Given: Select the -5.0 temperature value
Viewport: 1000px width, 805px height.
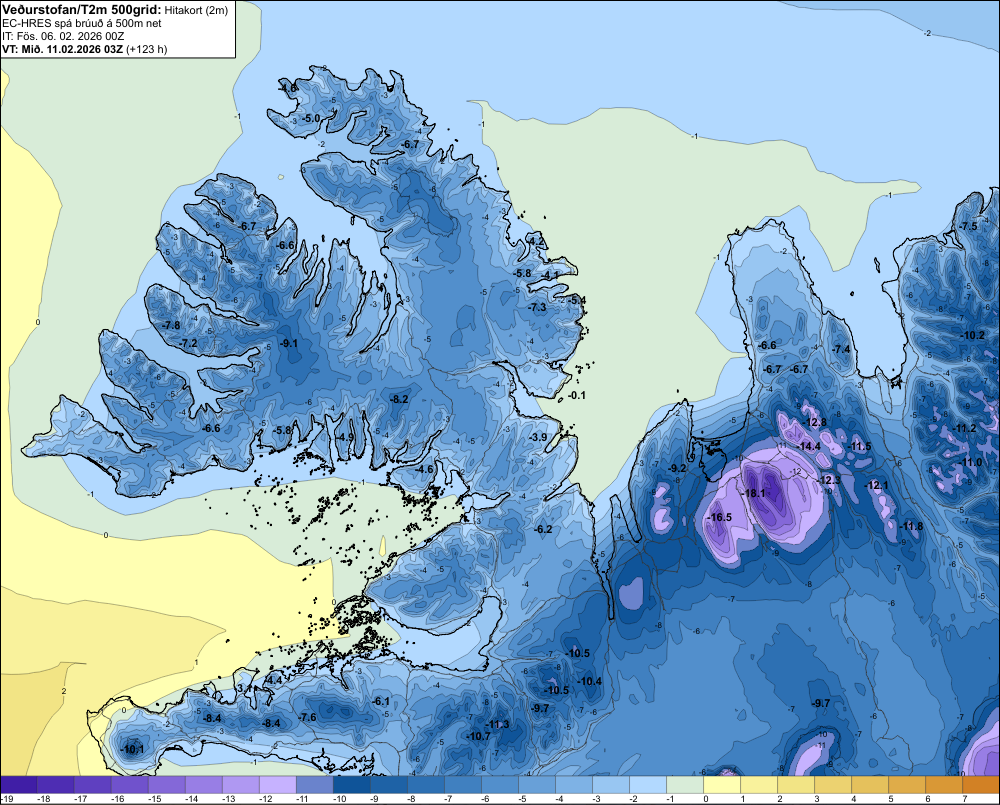Looking at the screenshot, I should (311, 119).
